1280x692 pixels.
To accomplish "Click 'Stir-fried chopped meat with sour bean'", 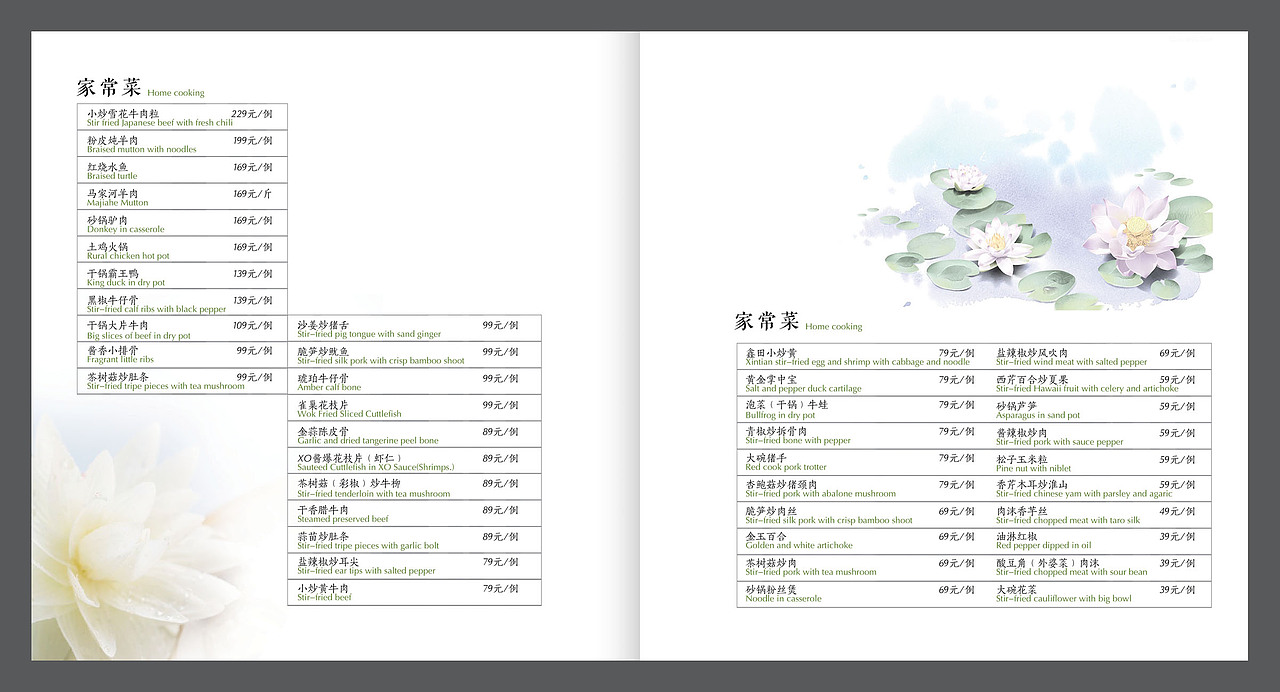I will click(x=1072, y=573).
